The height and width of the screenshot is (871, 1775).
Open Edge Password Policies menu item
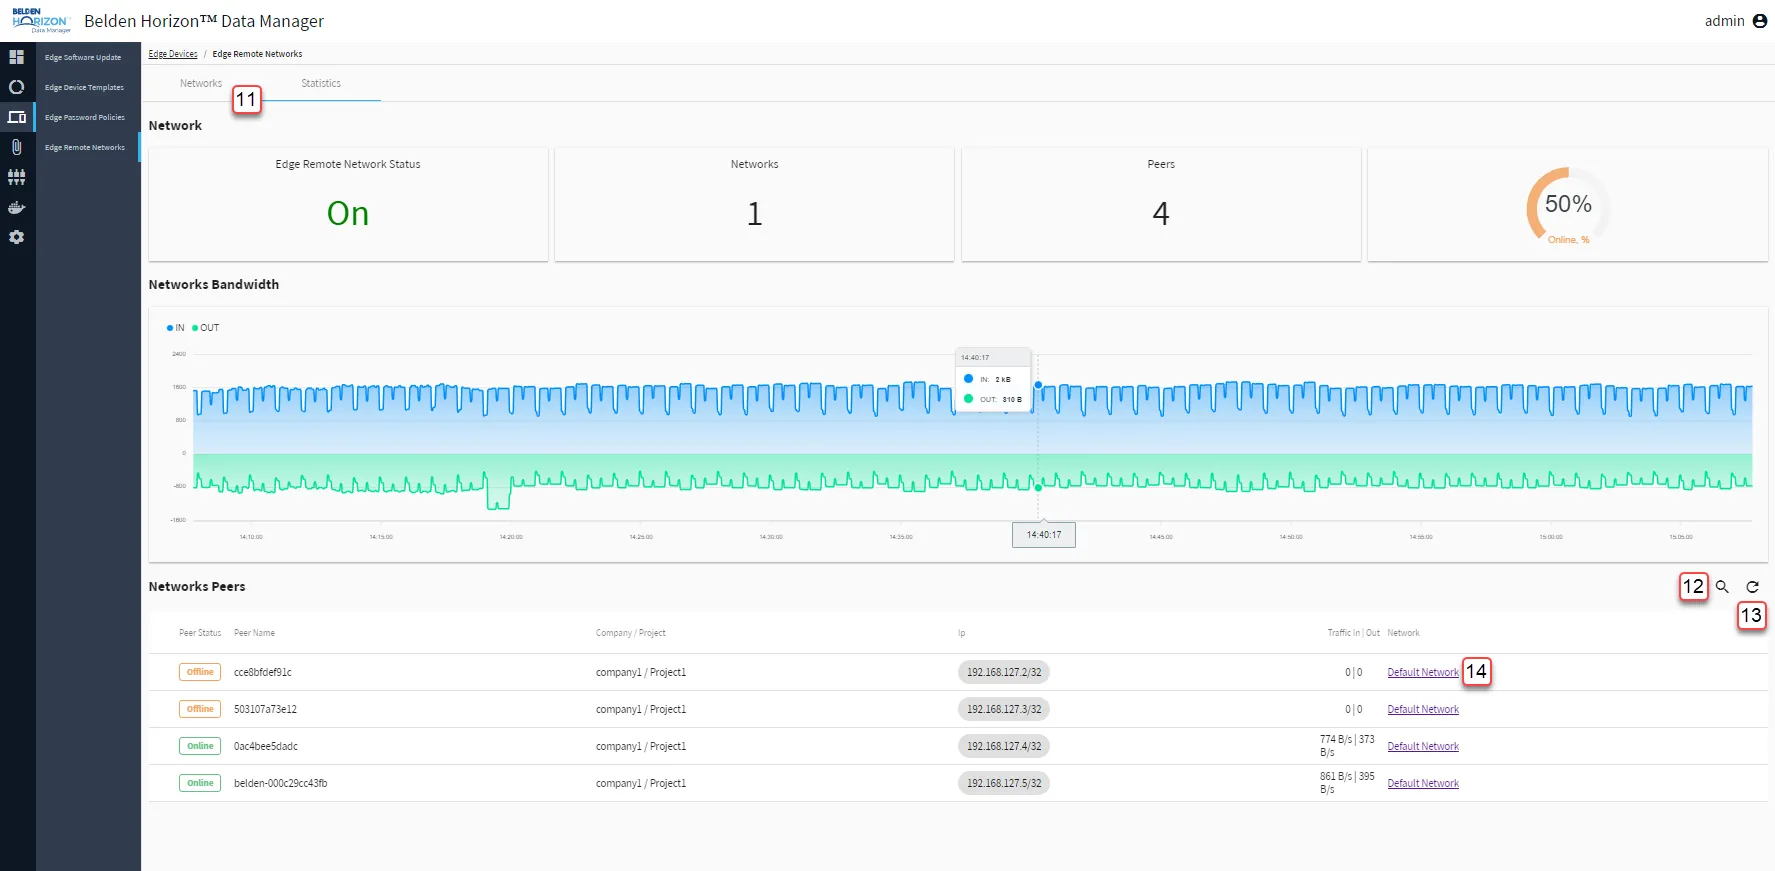pyautogui.click(x=85, y=118)
